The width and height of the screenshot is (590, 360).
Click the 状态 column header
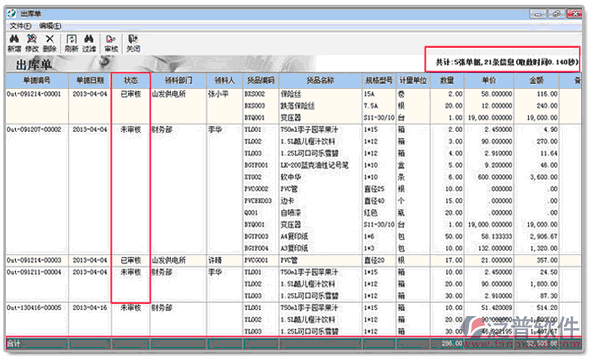[131, 80]
